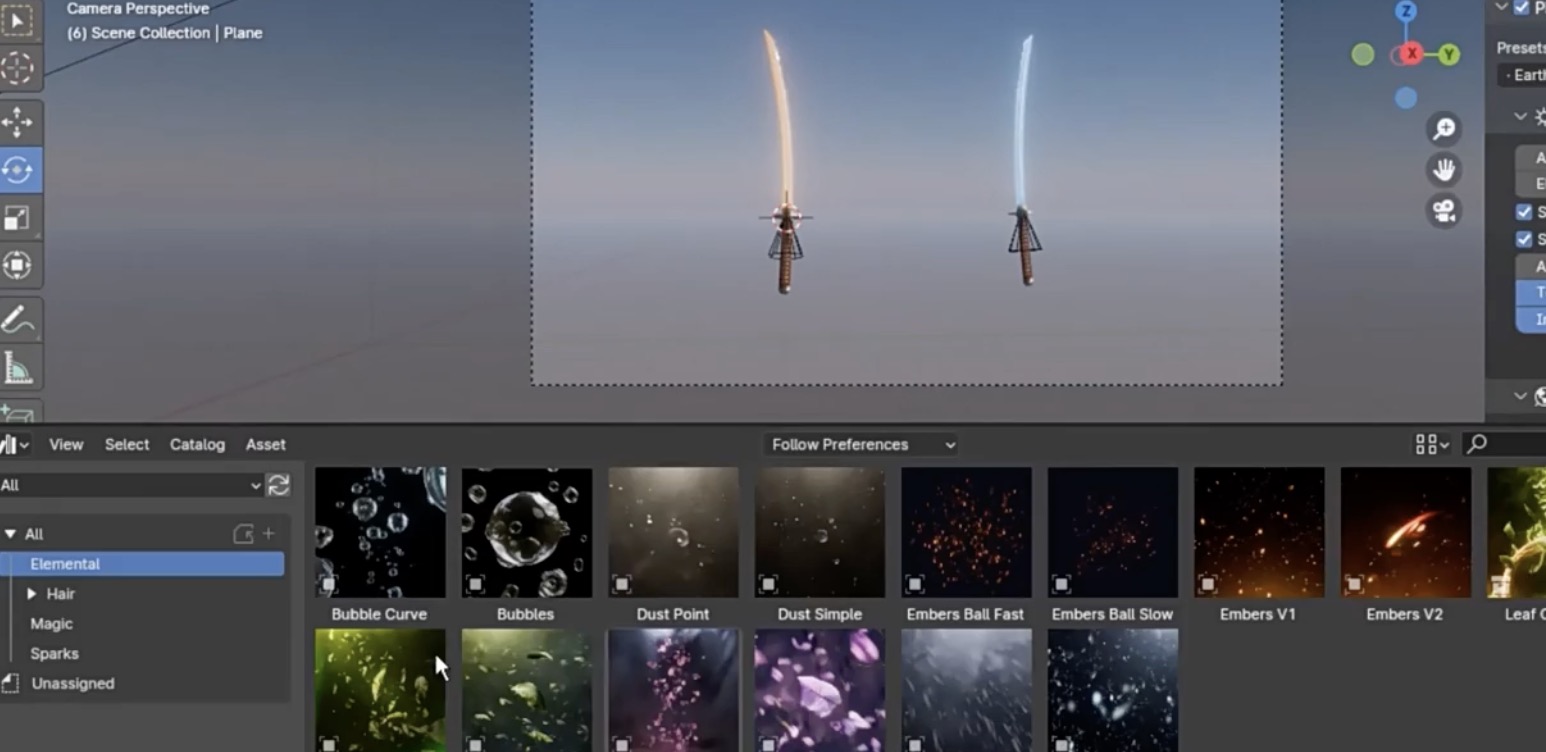Viewport: 1546px width, 752px height.
Task: Activate the Rotate tool
Action: [17, 170]
